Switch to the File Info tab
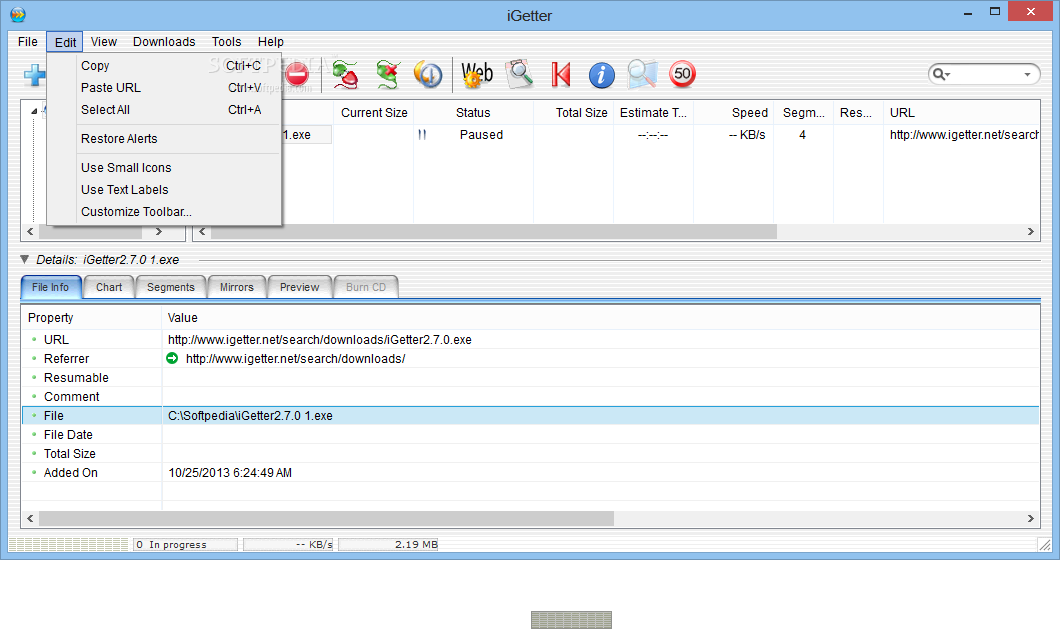1060x629 pixels. pyautogui.click(x=51, y=287)
